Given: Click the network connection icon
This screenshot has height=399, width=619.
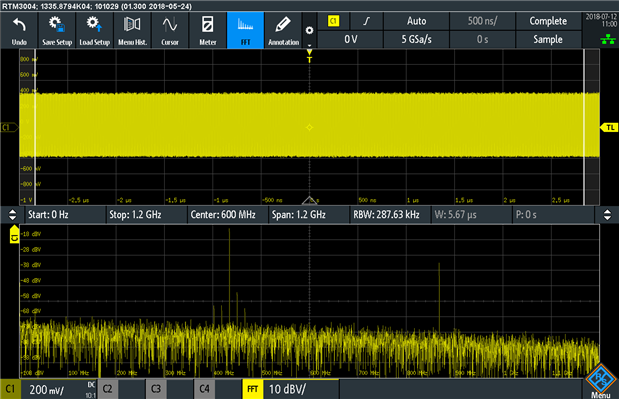Looking at the screenshot, I should point(608,39).
